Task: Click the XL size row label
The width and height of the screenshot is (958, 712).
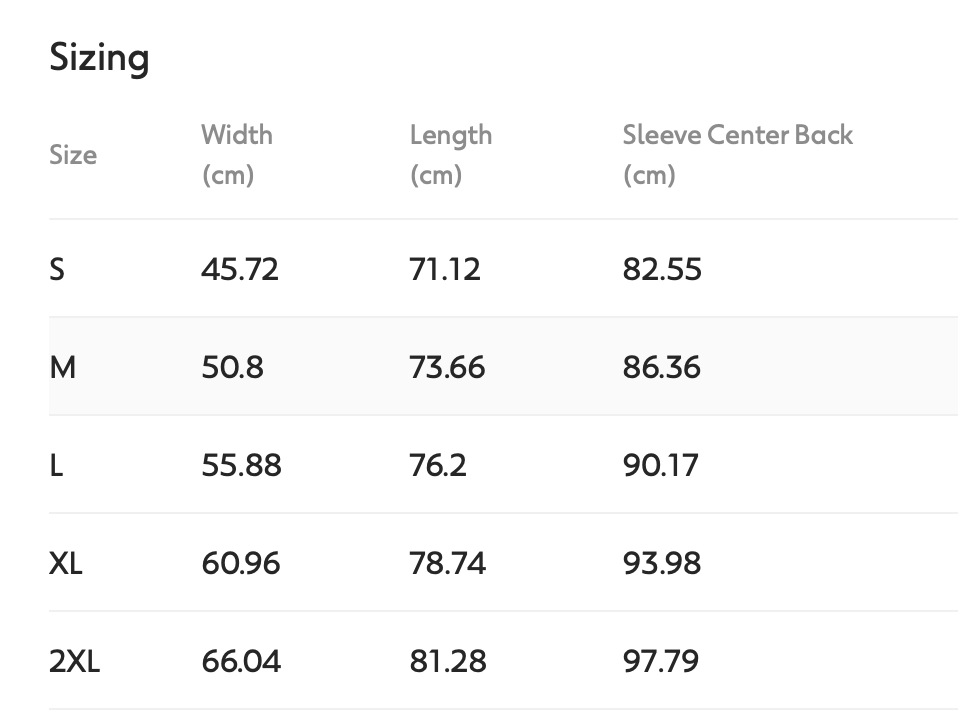Action: [66, 563]
